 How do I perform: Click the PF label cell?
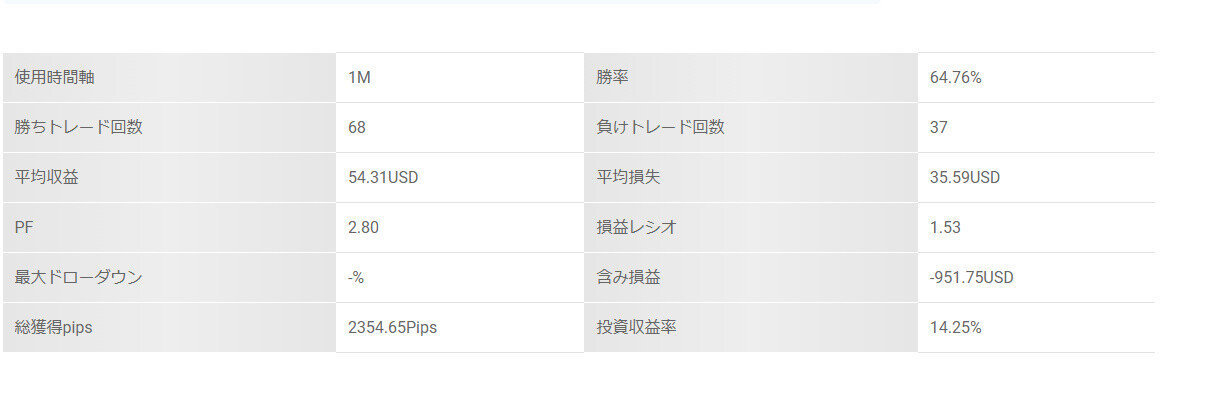(x=169, y=227)
